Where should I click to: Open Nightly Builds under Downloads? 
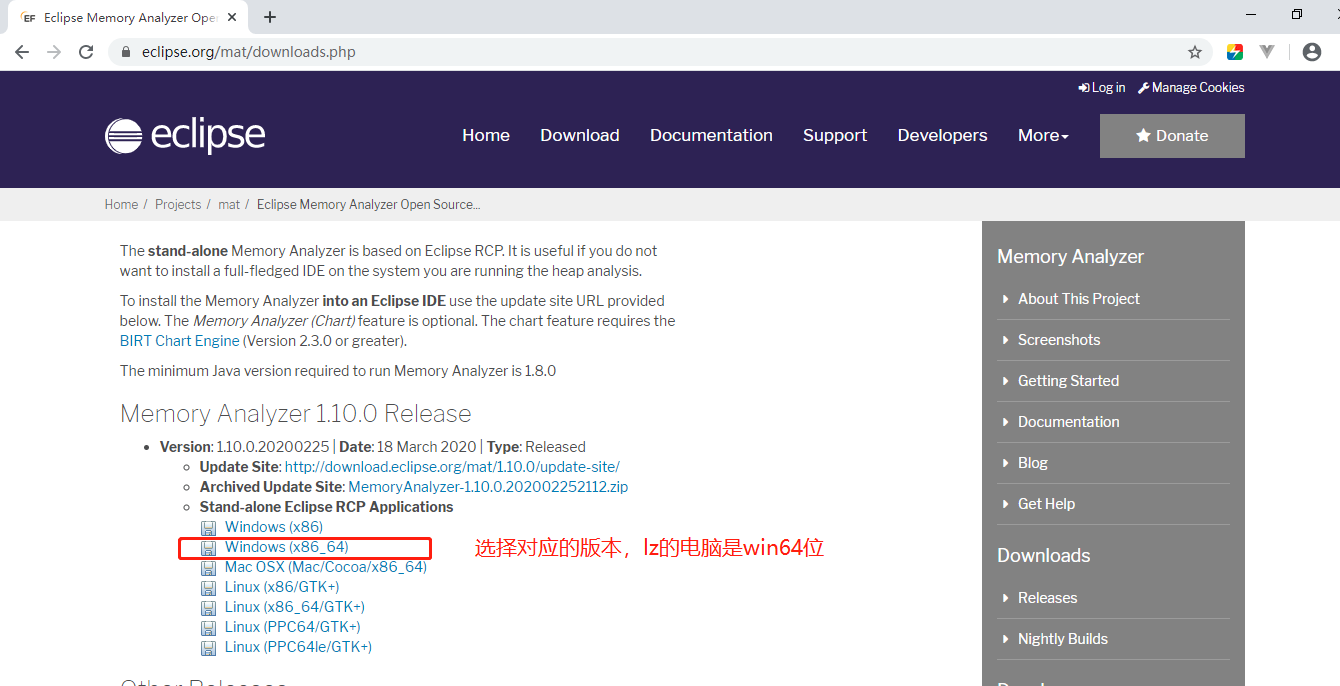(x=1063, y=639)
